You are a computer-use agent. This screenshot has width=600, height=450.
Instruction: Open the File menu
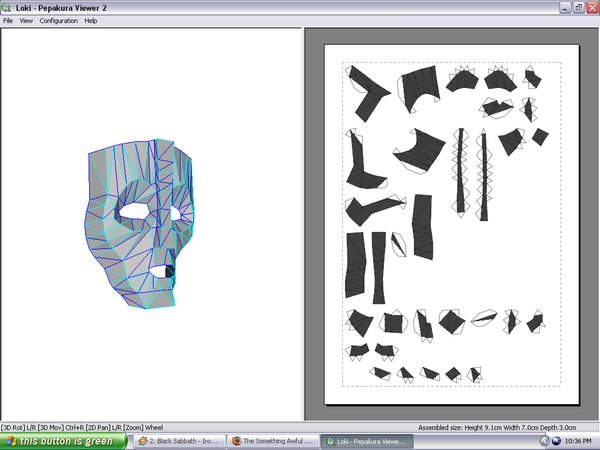pyautogui.click(x=8, y=20)
